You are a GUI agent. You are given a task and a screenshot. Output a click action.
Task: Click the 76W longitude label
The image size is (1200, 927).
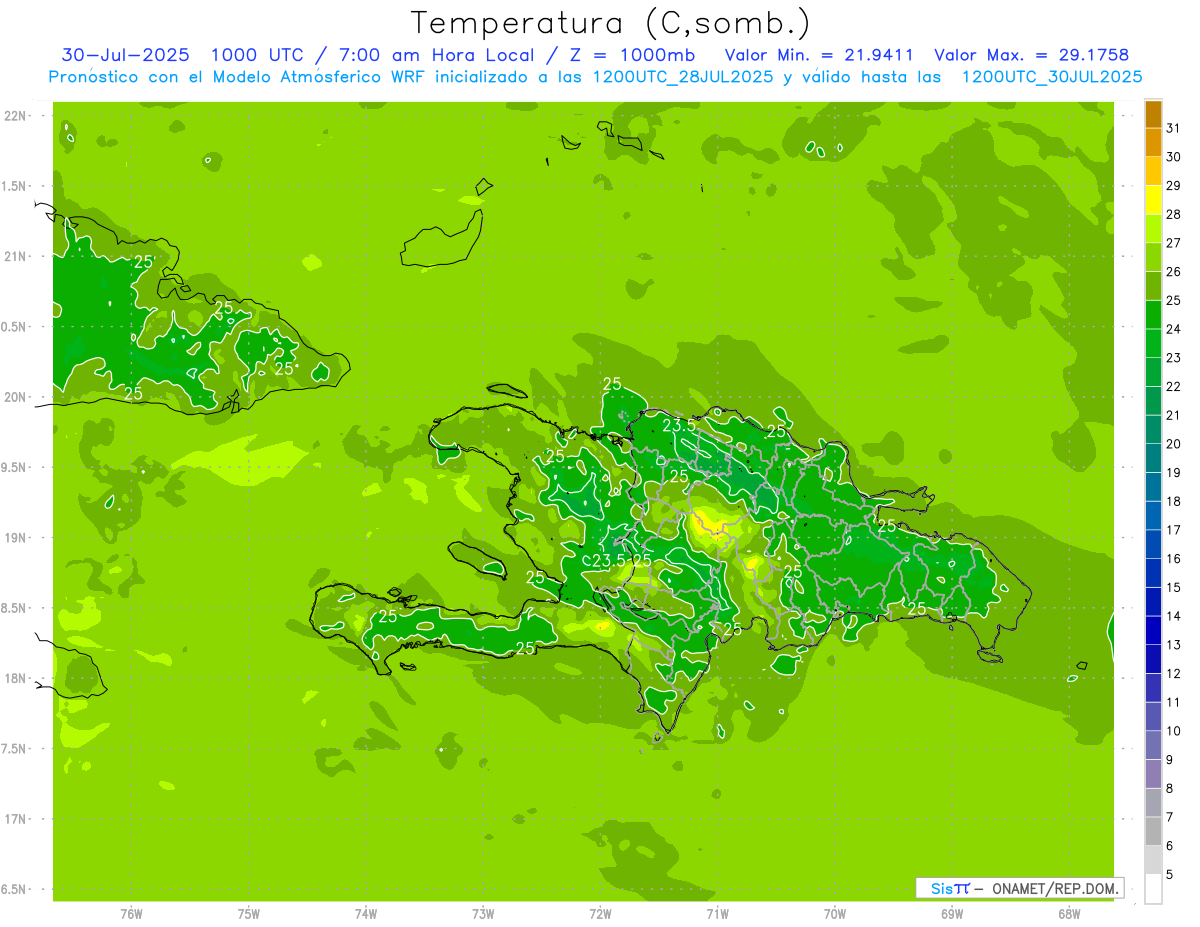(x=131, y=913)
